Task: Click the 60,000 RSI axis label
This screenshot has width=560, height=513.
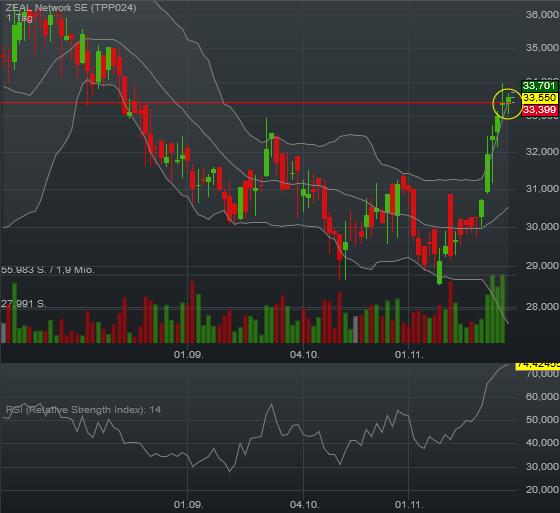Action: (x=542, y=397)
